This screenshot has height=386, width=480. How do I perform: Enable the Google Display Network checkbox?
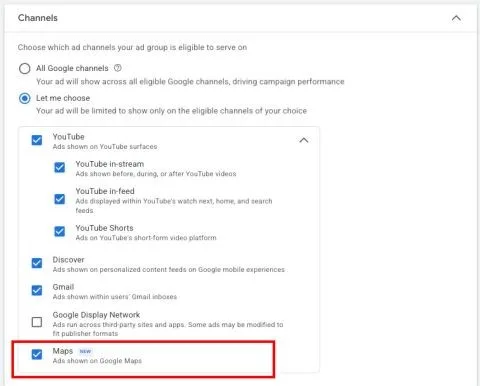pos(37,322)
